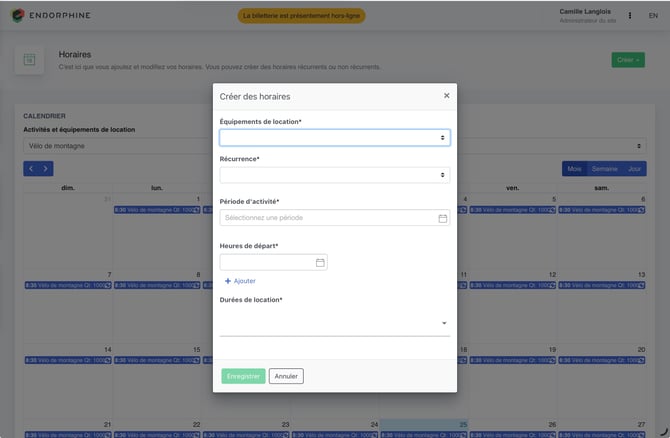The image size is (670, 438).
Task: Switch calendar to Mois view
Action: pos(574,169)
